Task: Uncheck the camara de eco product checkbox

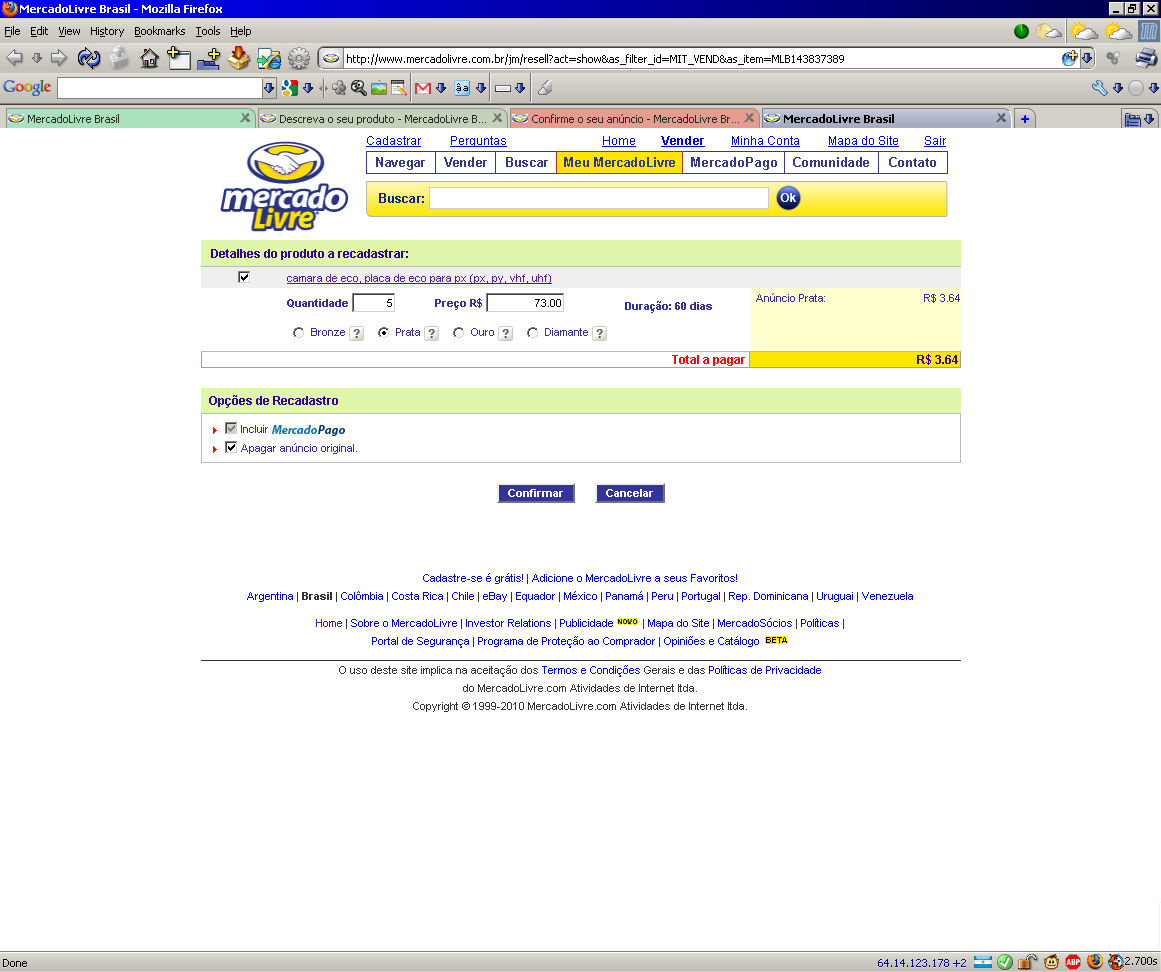Action: point(244,278)
